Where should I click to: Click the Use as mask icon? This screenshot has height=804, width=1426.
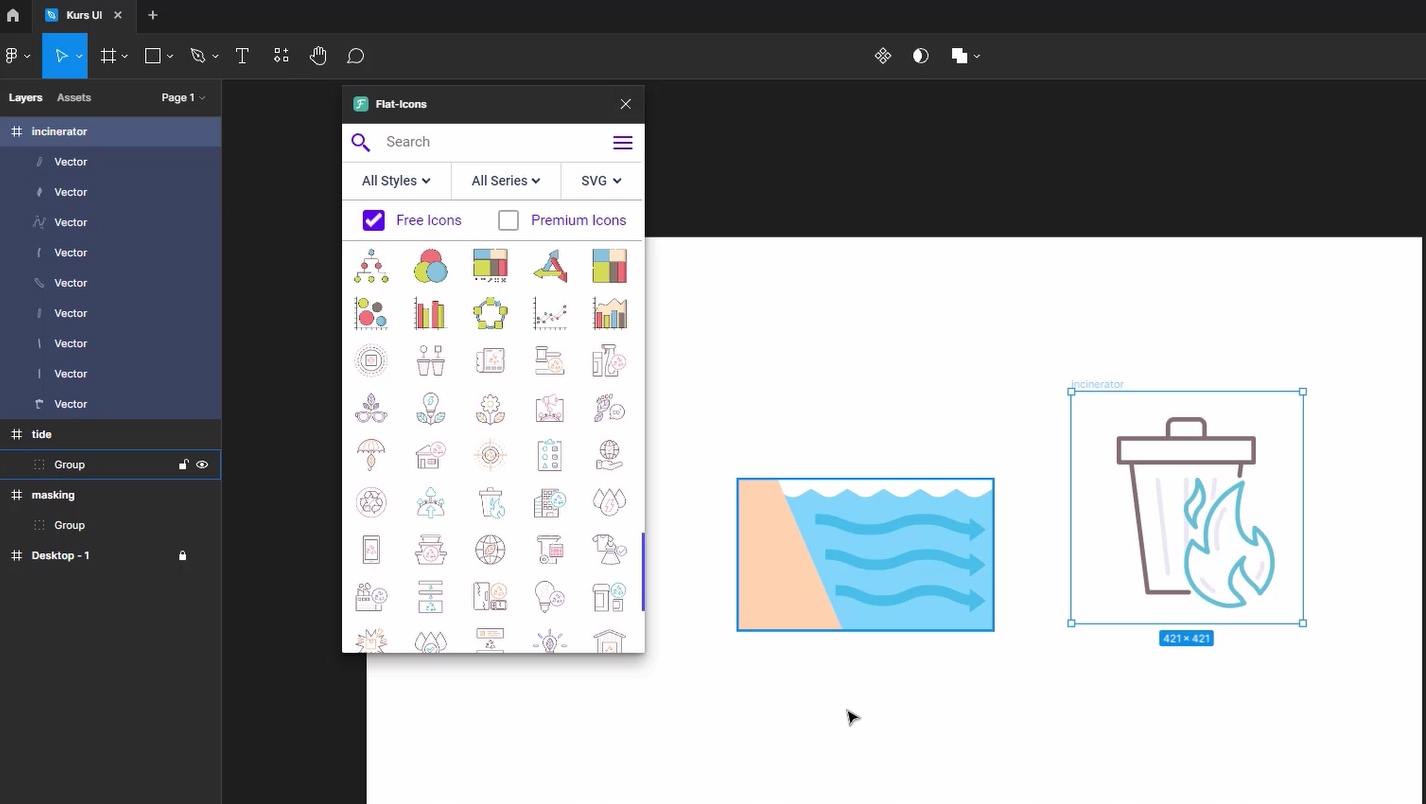pyautogui.click(x=921, y=56)
